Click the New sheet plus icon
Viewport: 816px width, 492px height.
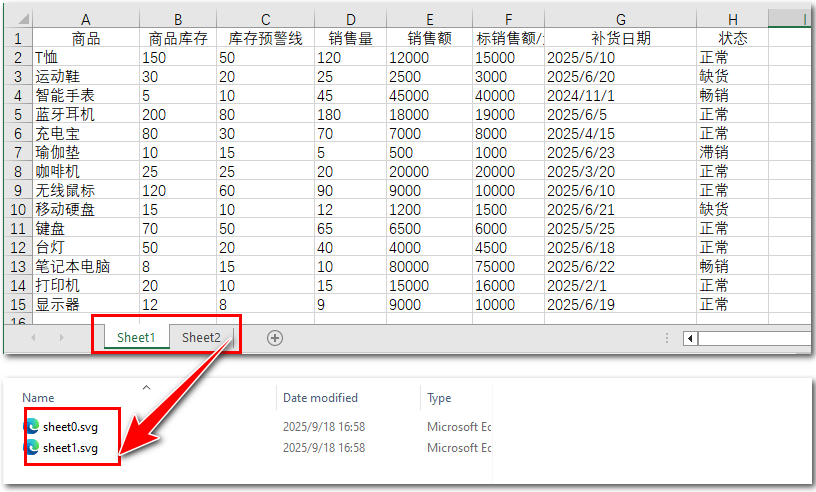point(275,338)
